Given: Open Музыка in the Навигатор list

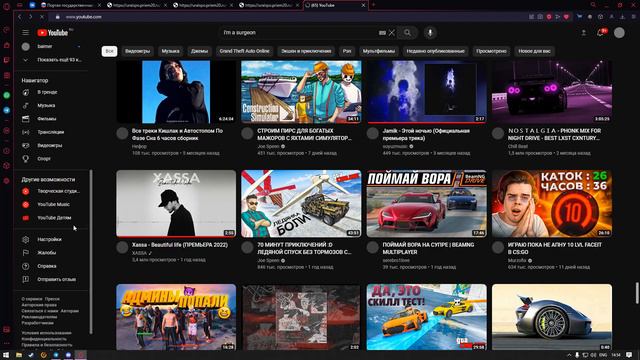Looking at the screenshot, I should pos(51,105).
